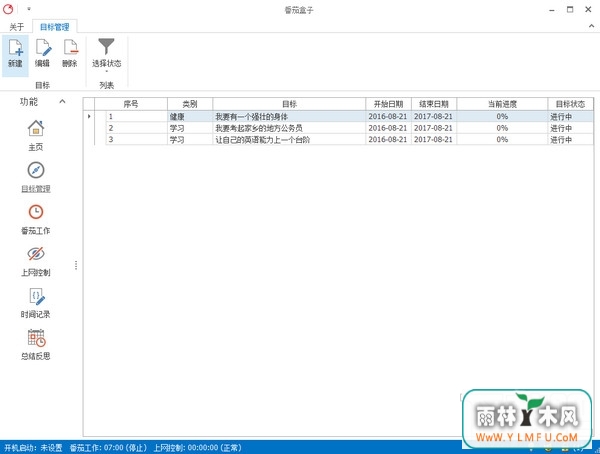Collapse the ribbon with the top-right chevron
Viewport: 600px width, 454px height.
(591, 26)
